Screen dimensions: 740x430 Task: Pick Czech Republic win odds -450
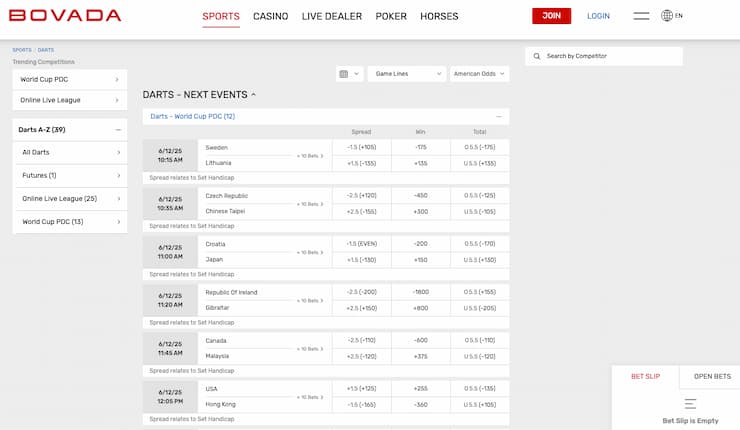pyautogui.click(x=420, y=195)
